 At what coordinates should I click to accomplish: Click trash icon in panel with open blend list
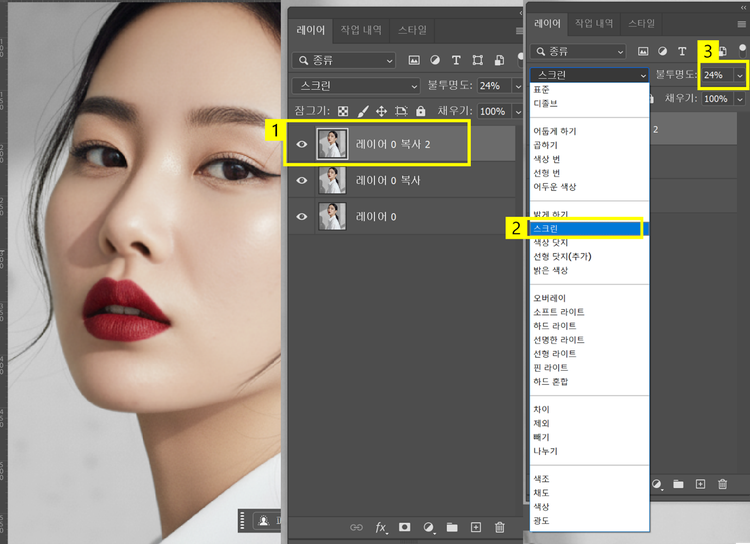(723, 484)
